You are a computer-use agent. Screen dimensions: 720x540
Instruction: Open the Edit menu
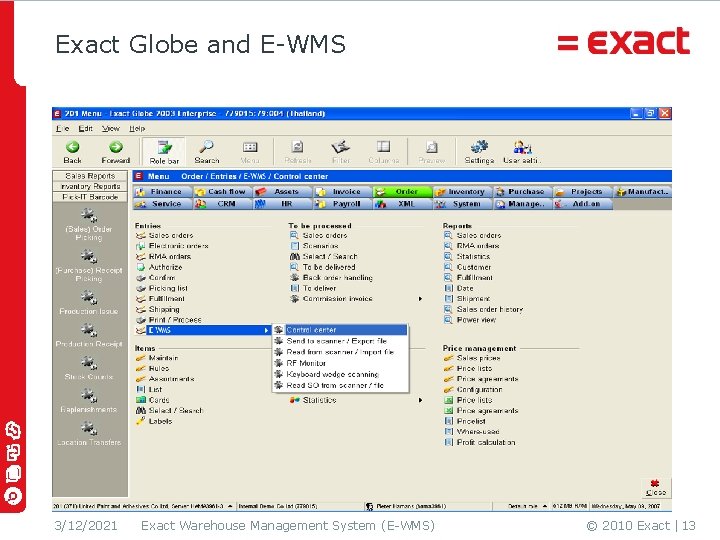tap(85, 129)
